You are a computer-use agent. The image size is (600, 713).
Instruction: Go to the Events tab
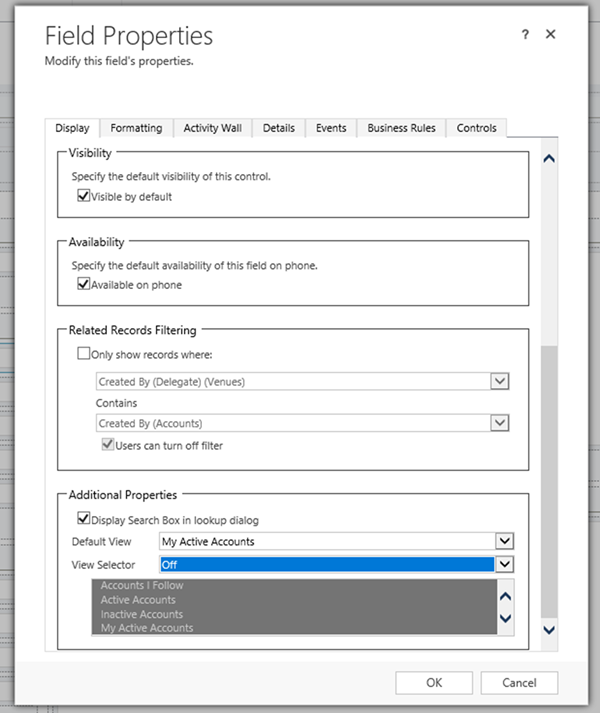[331, 128]
